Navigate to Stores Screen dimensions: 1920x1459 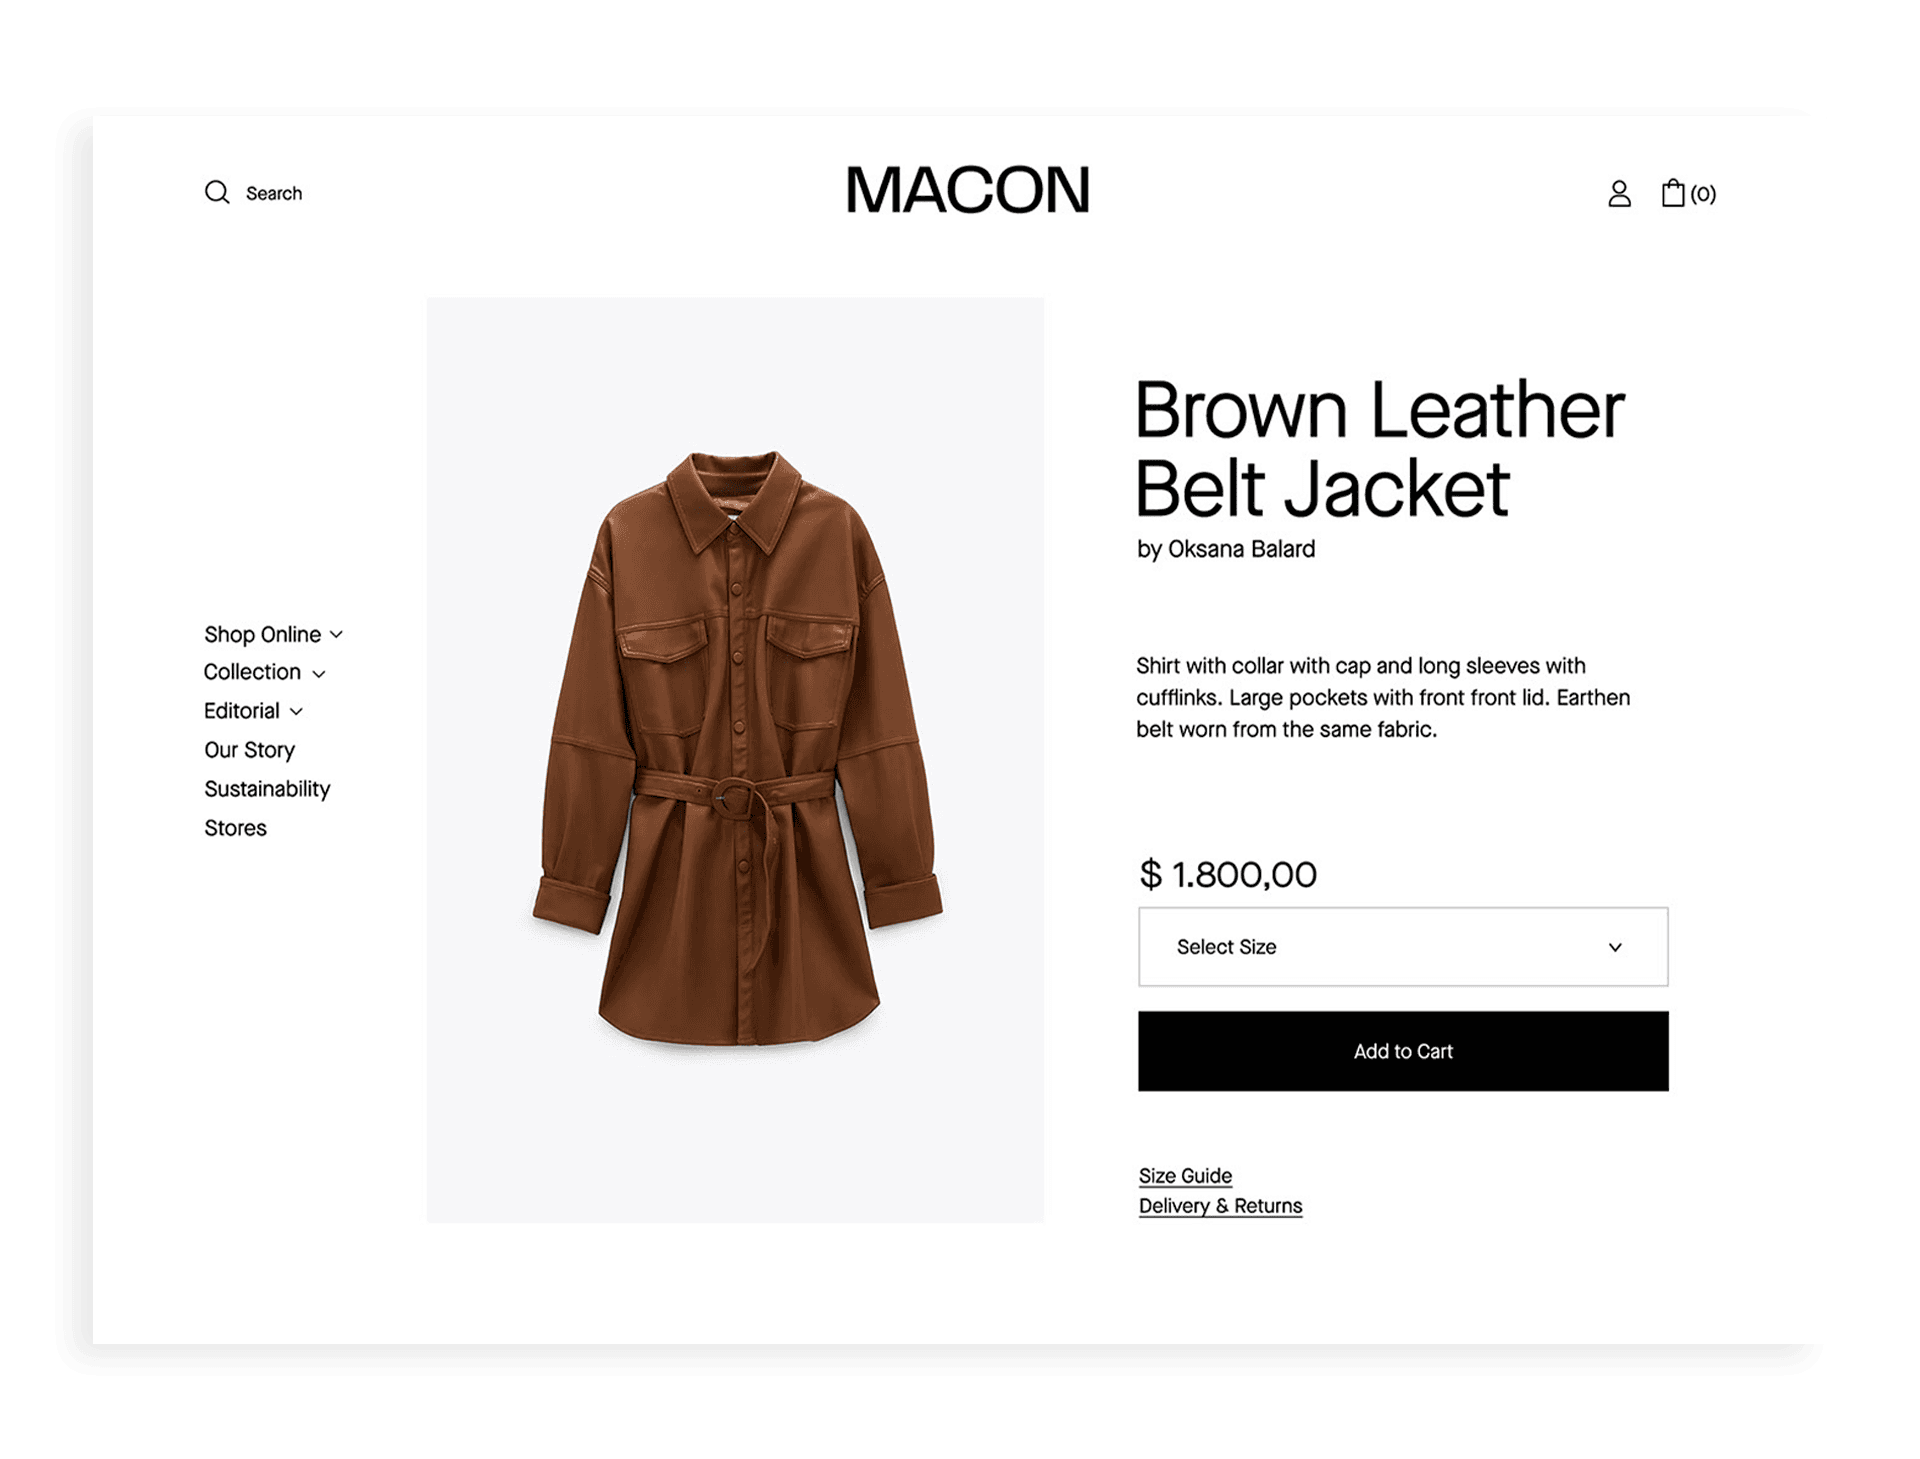click(x=235, y=828)
